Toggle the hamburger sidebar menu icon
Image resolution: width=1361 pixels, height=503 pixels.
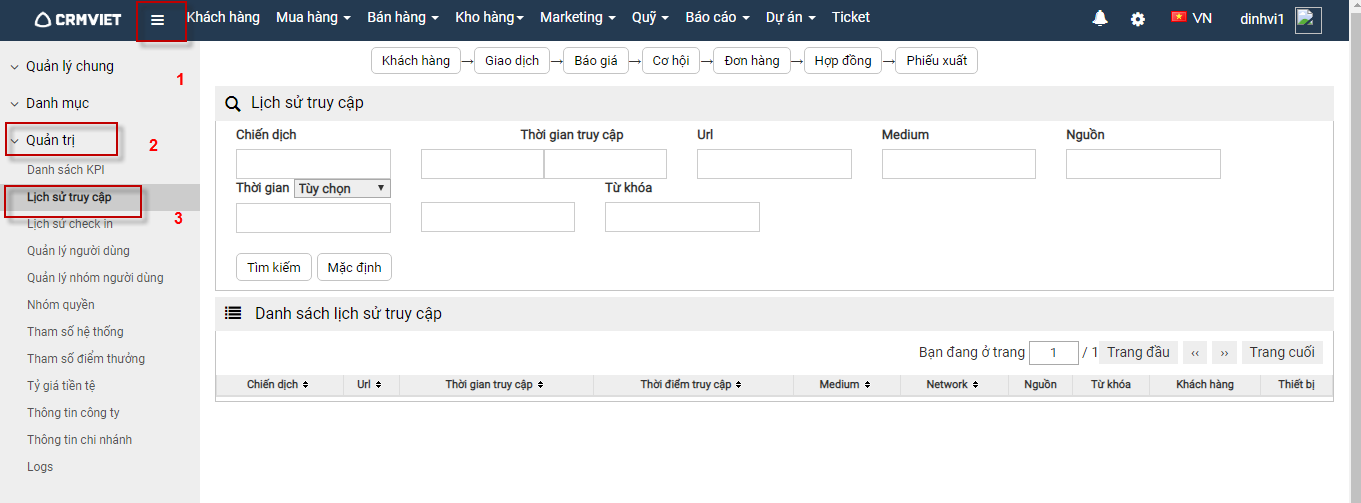click(158, 20)
